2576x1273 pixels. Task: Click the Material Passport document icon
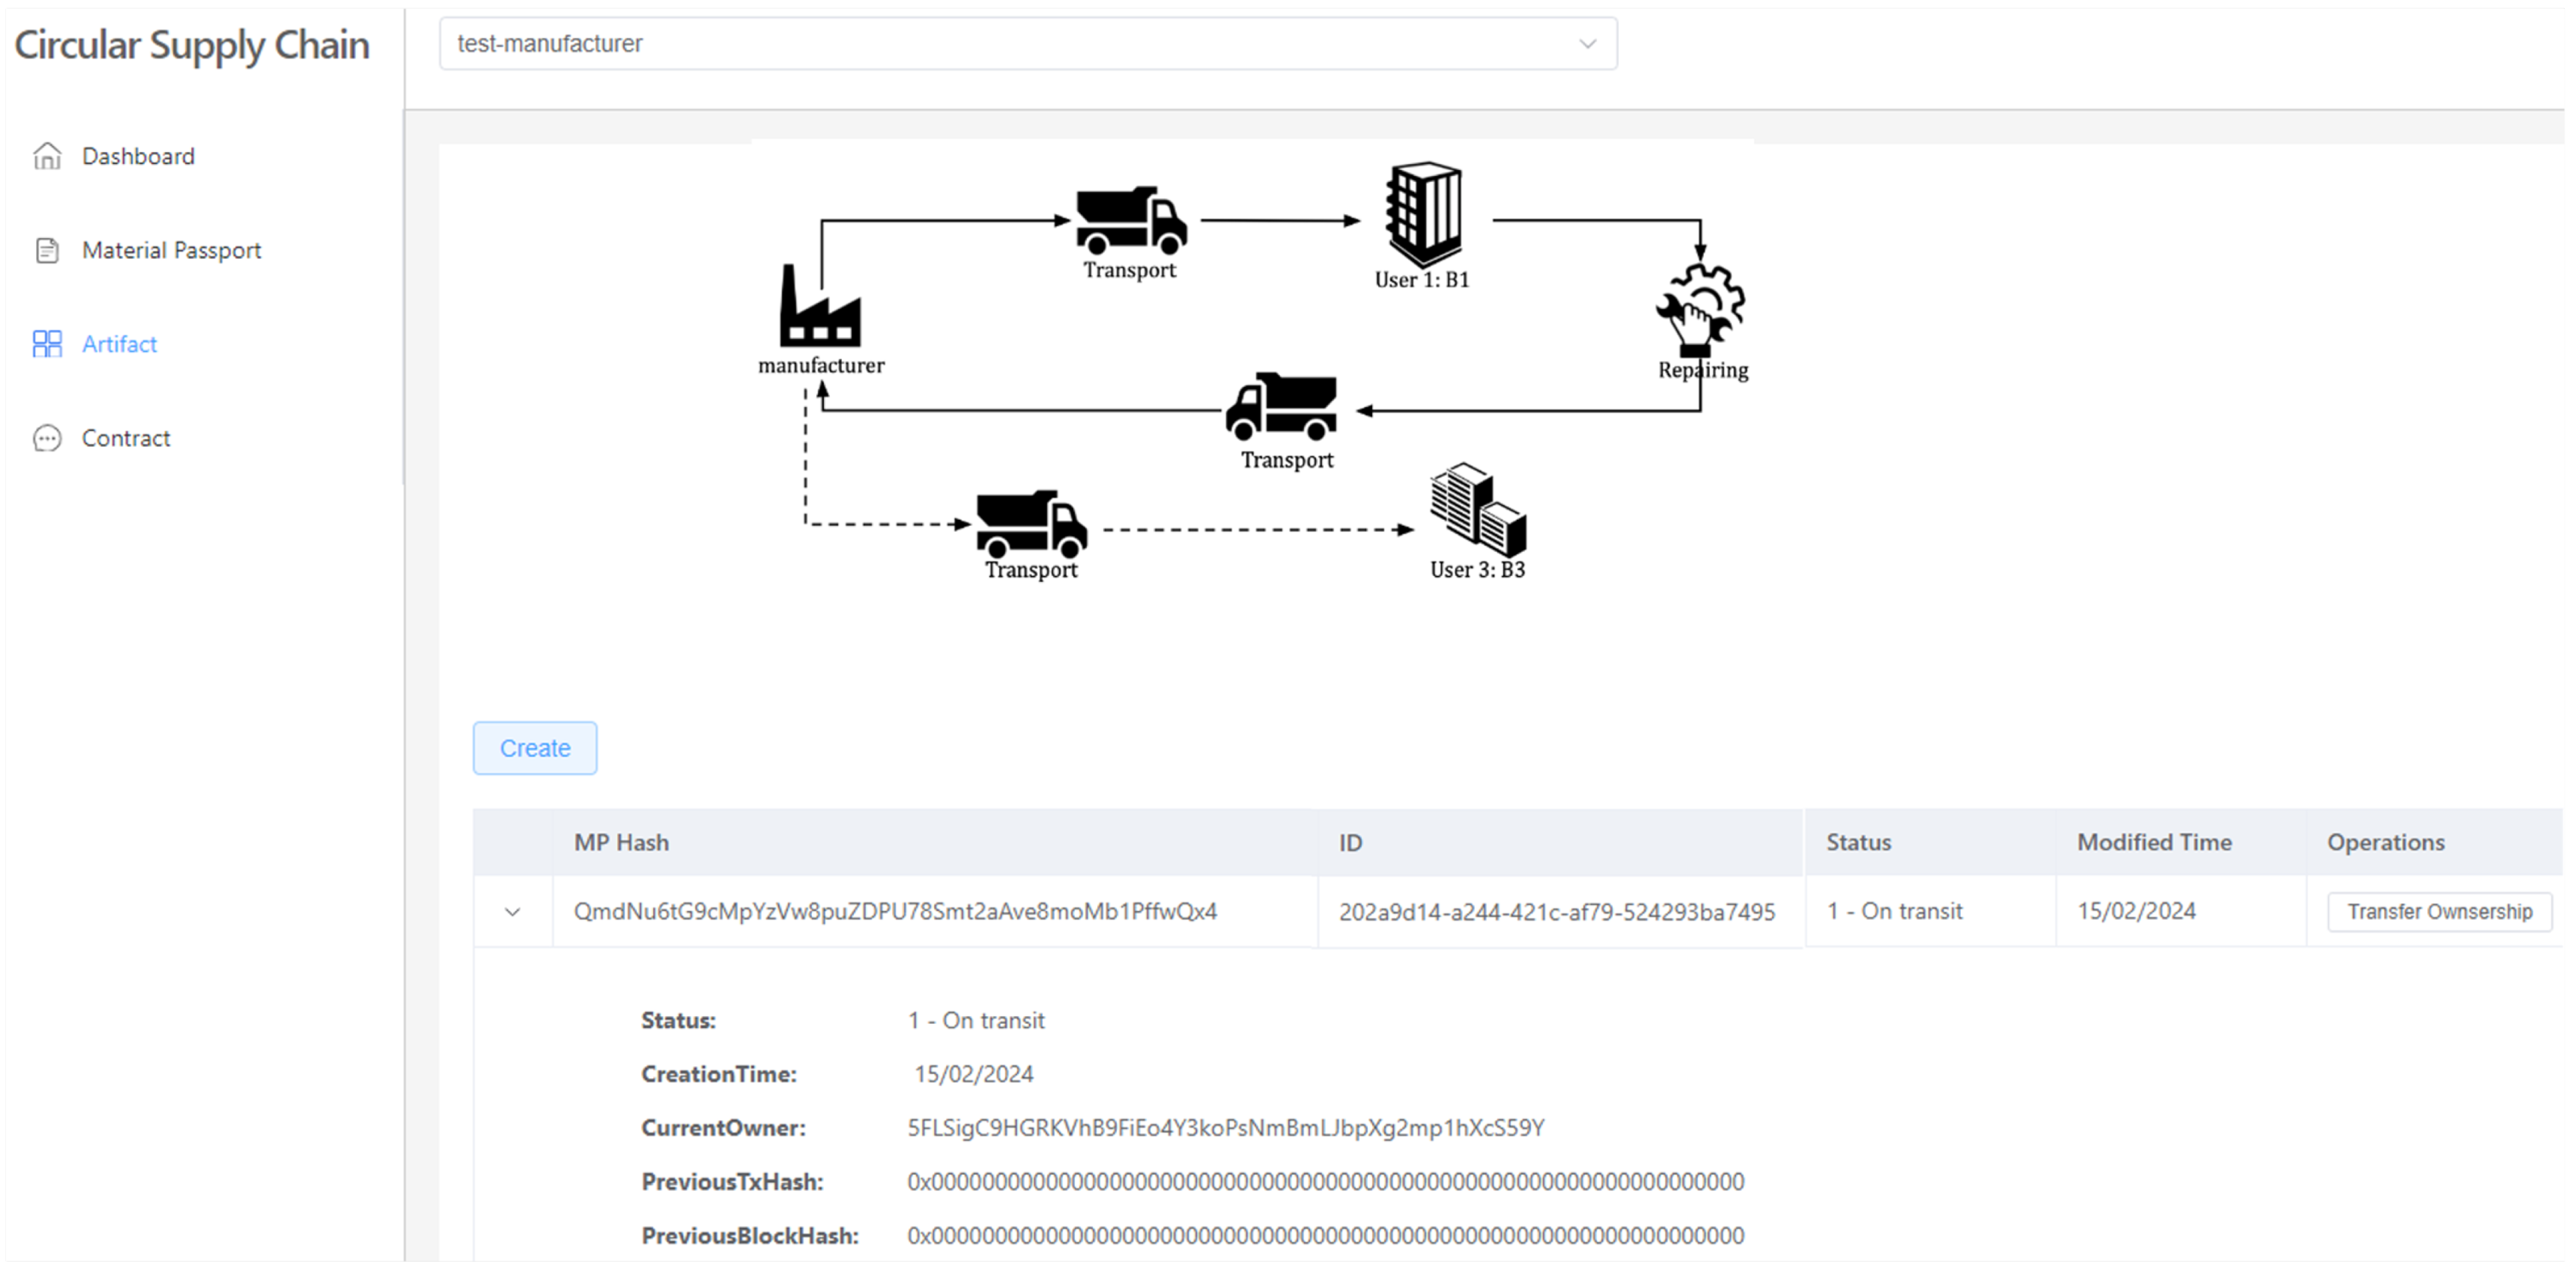[x=47, y=250]
